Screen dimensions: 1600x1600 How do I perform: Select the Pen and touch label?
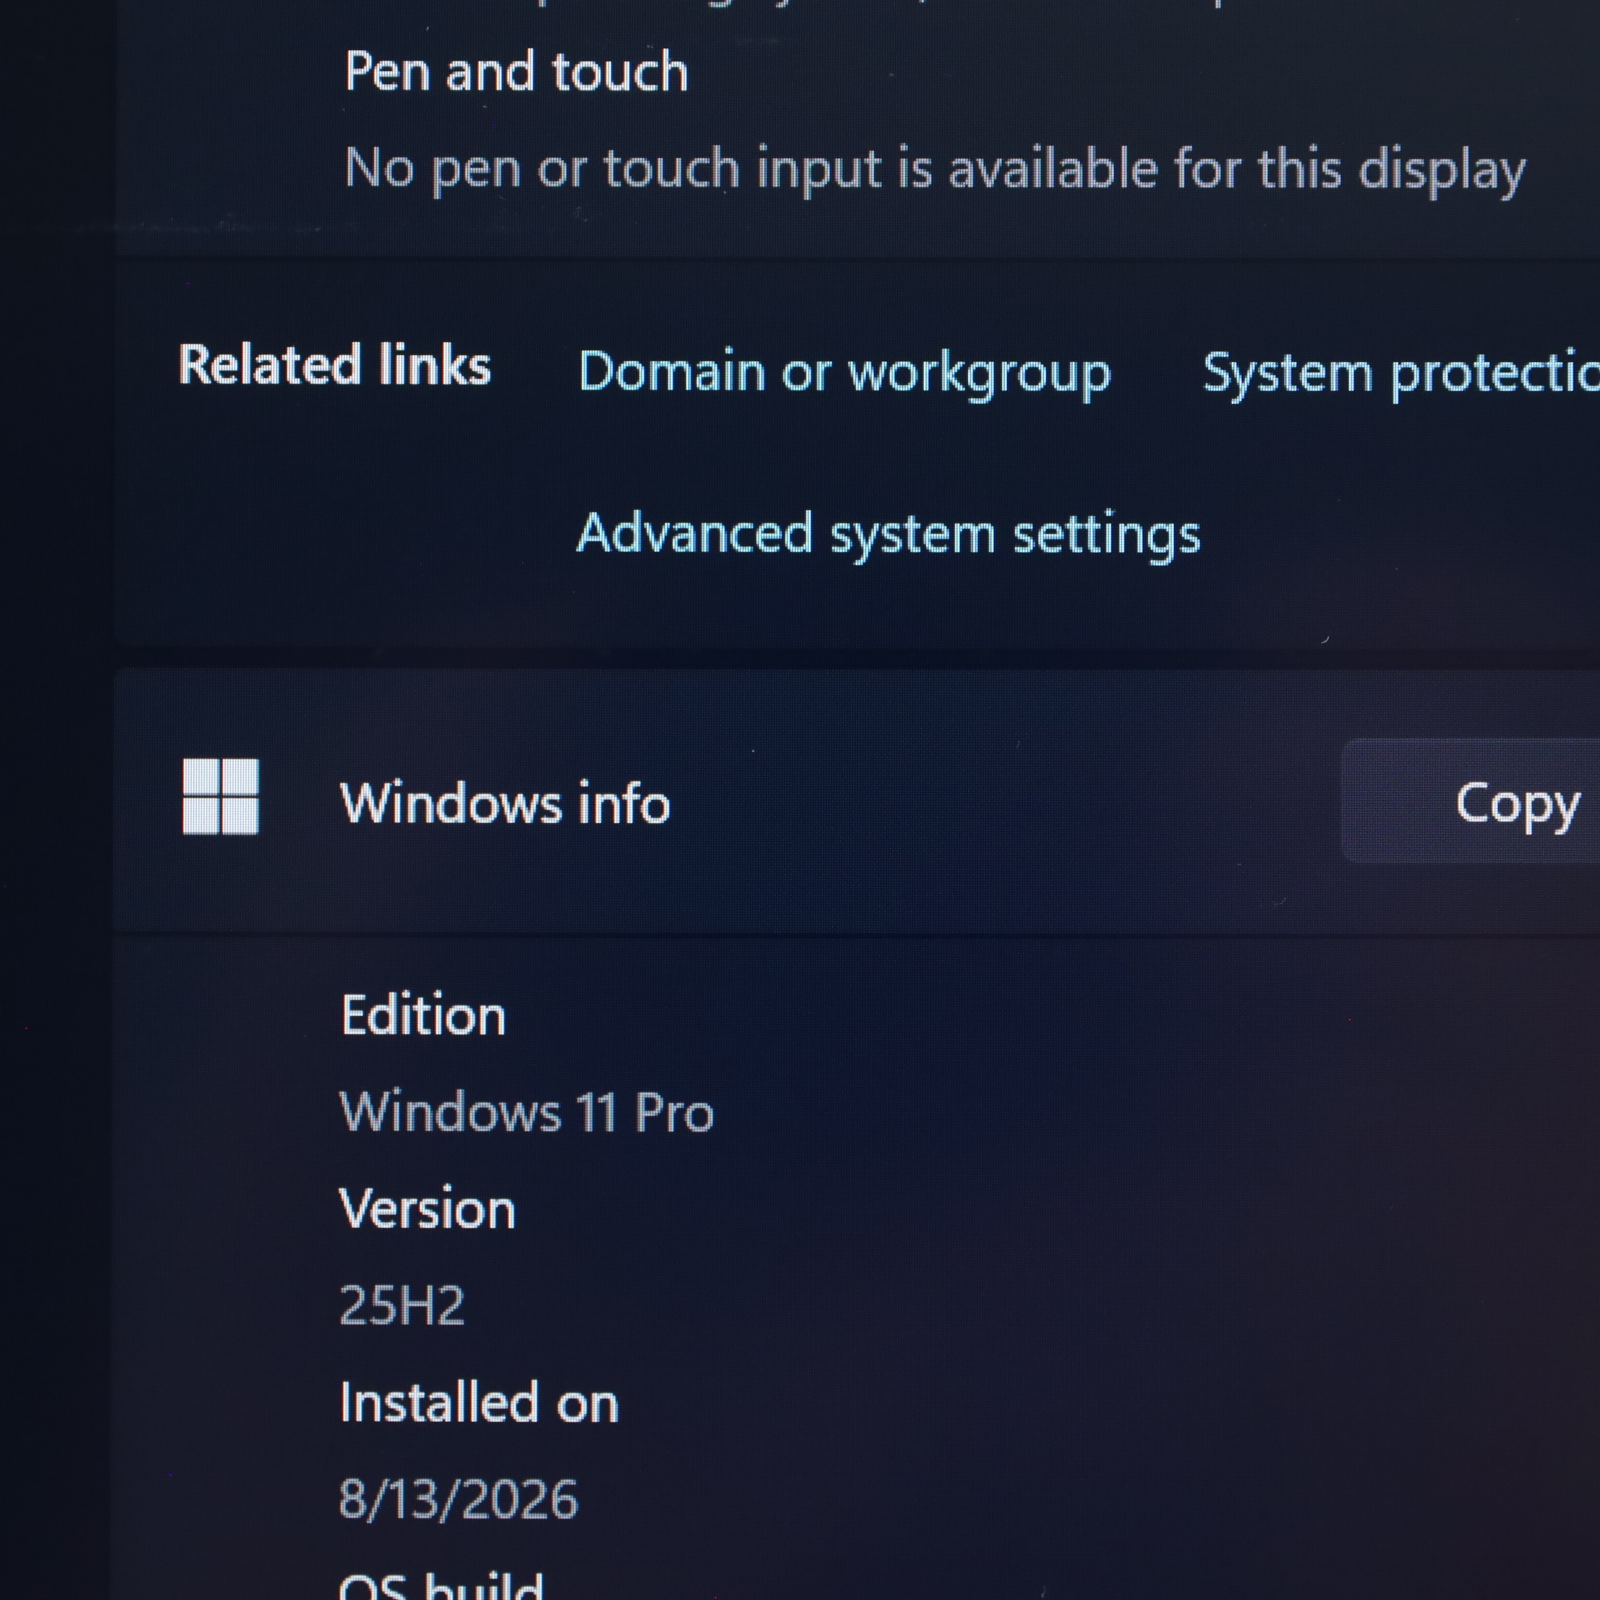coord(516,72)
